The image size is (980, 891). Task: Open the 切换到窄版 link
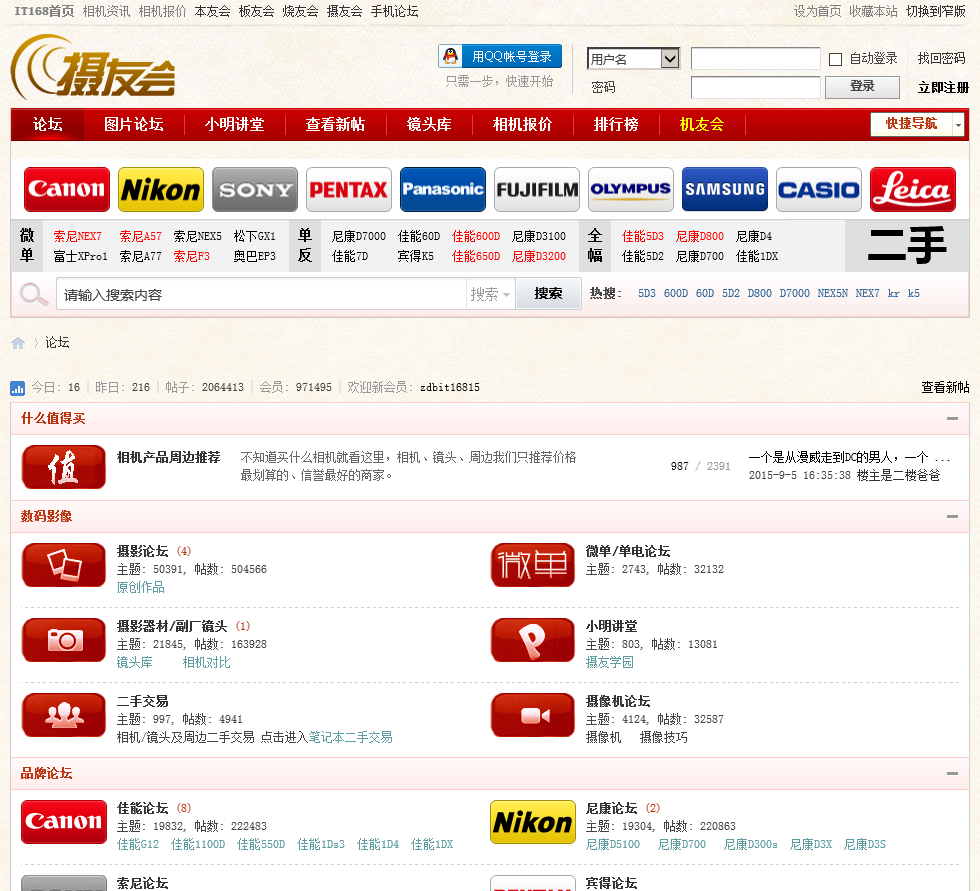pyautogui.click(x=936, y=11)
